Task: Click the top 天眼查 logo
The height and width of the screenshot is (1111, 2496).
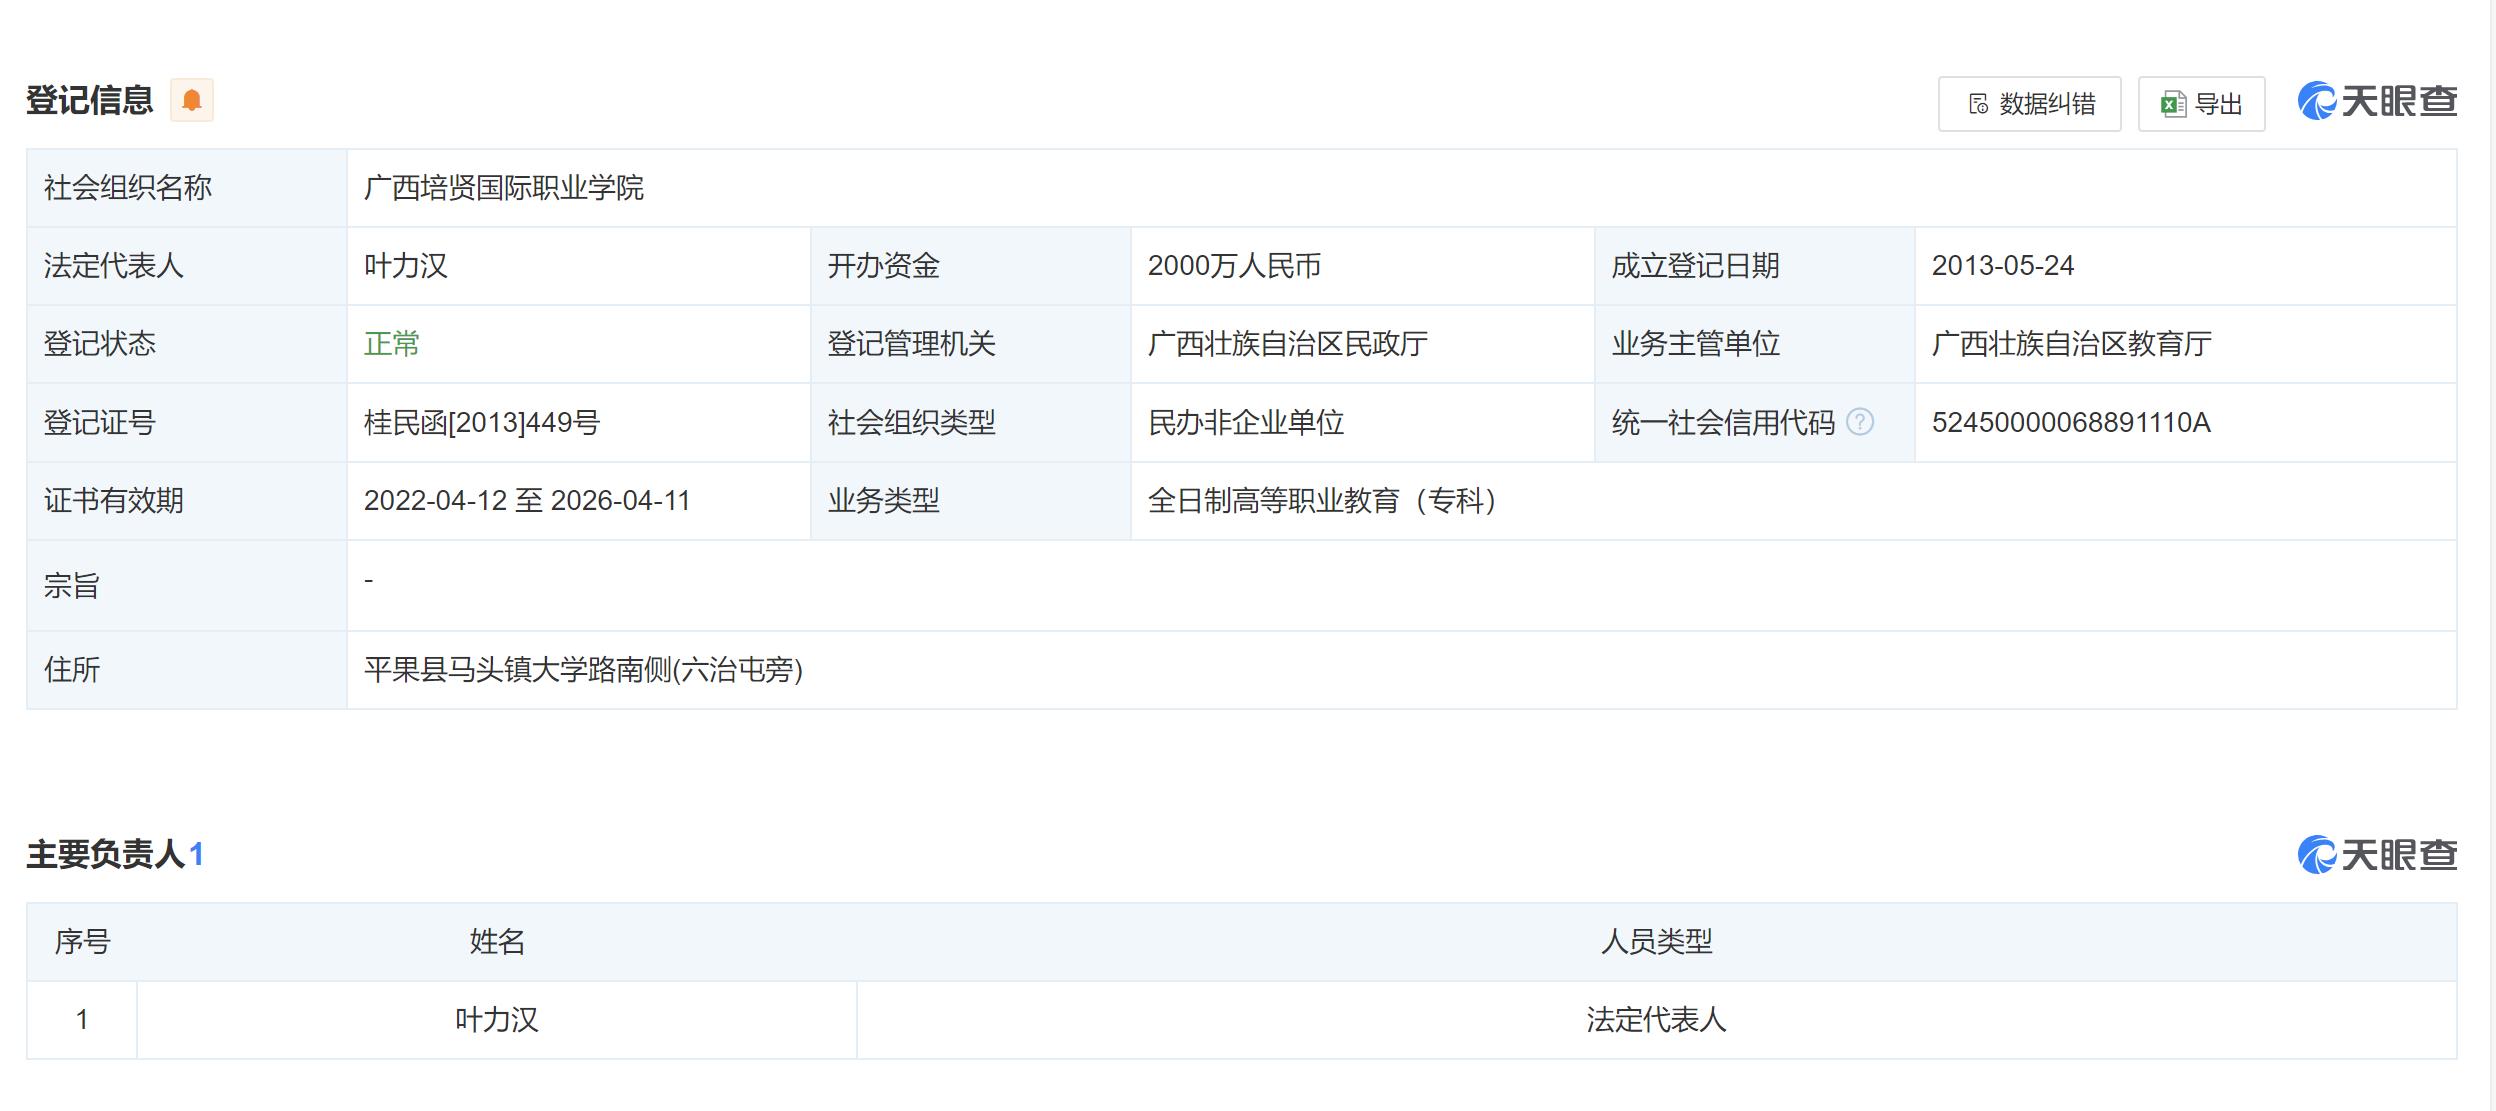Action: coord(2377,101)
